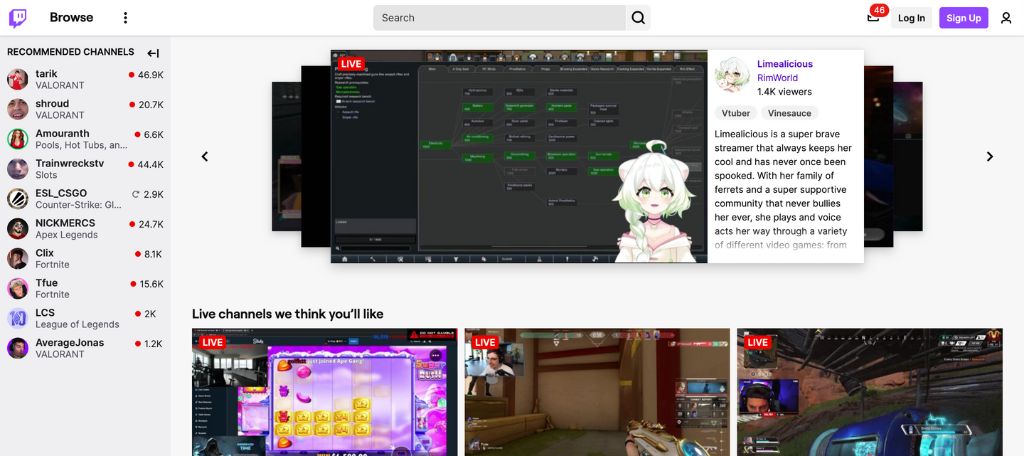Show next featured stream in carousel

989,156
